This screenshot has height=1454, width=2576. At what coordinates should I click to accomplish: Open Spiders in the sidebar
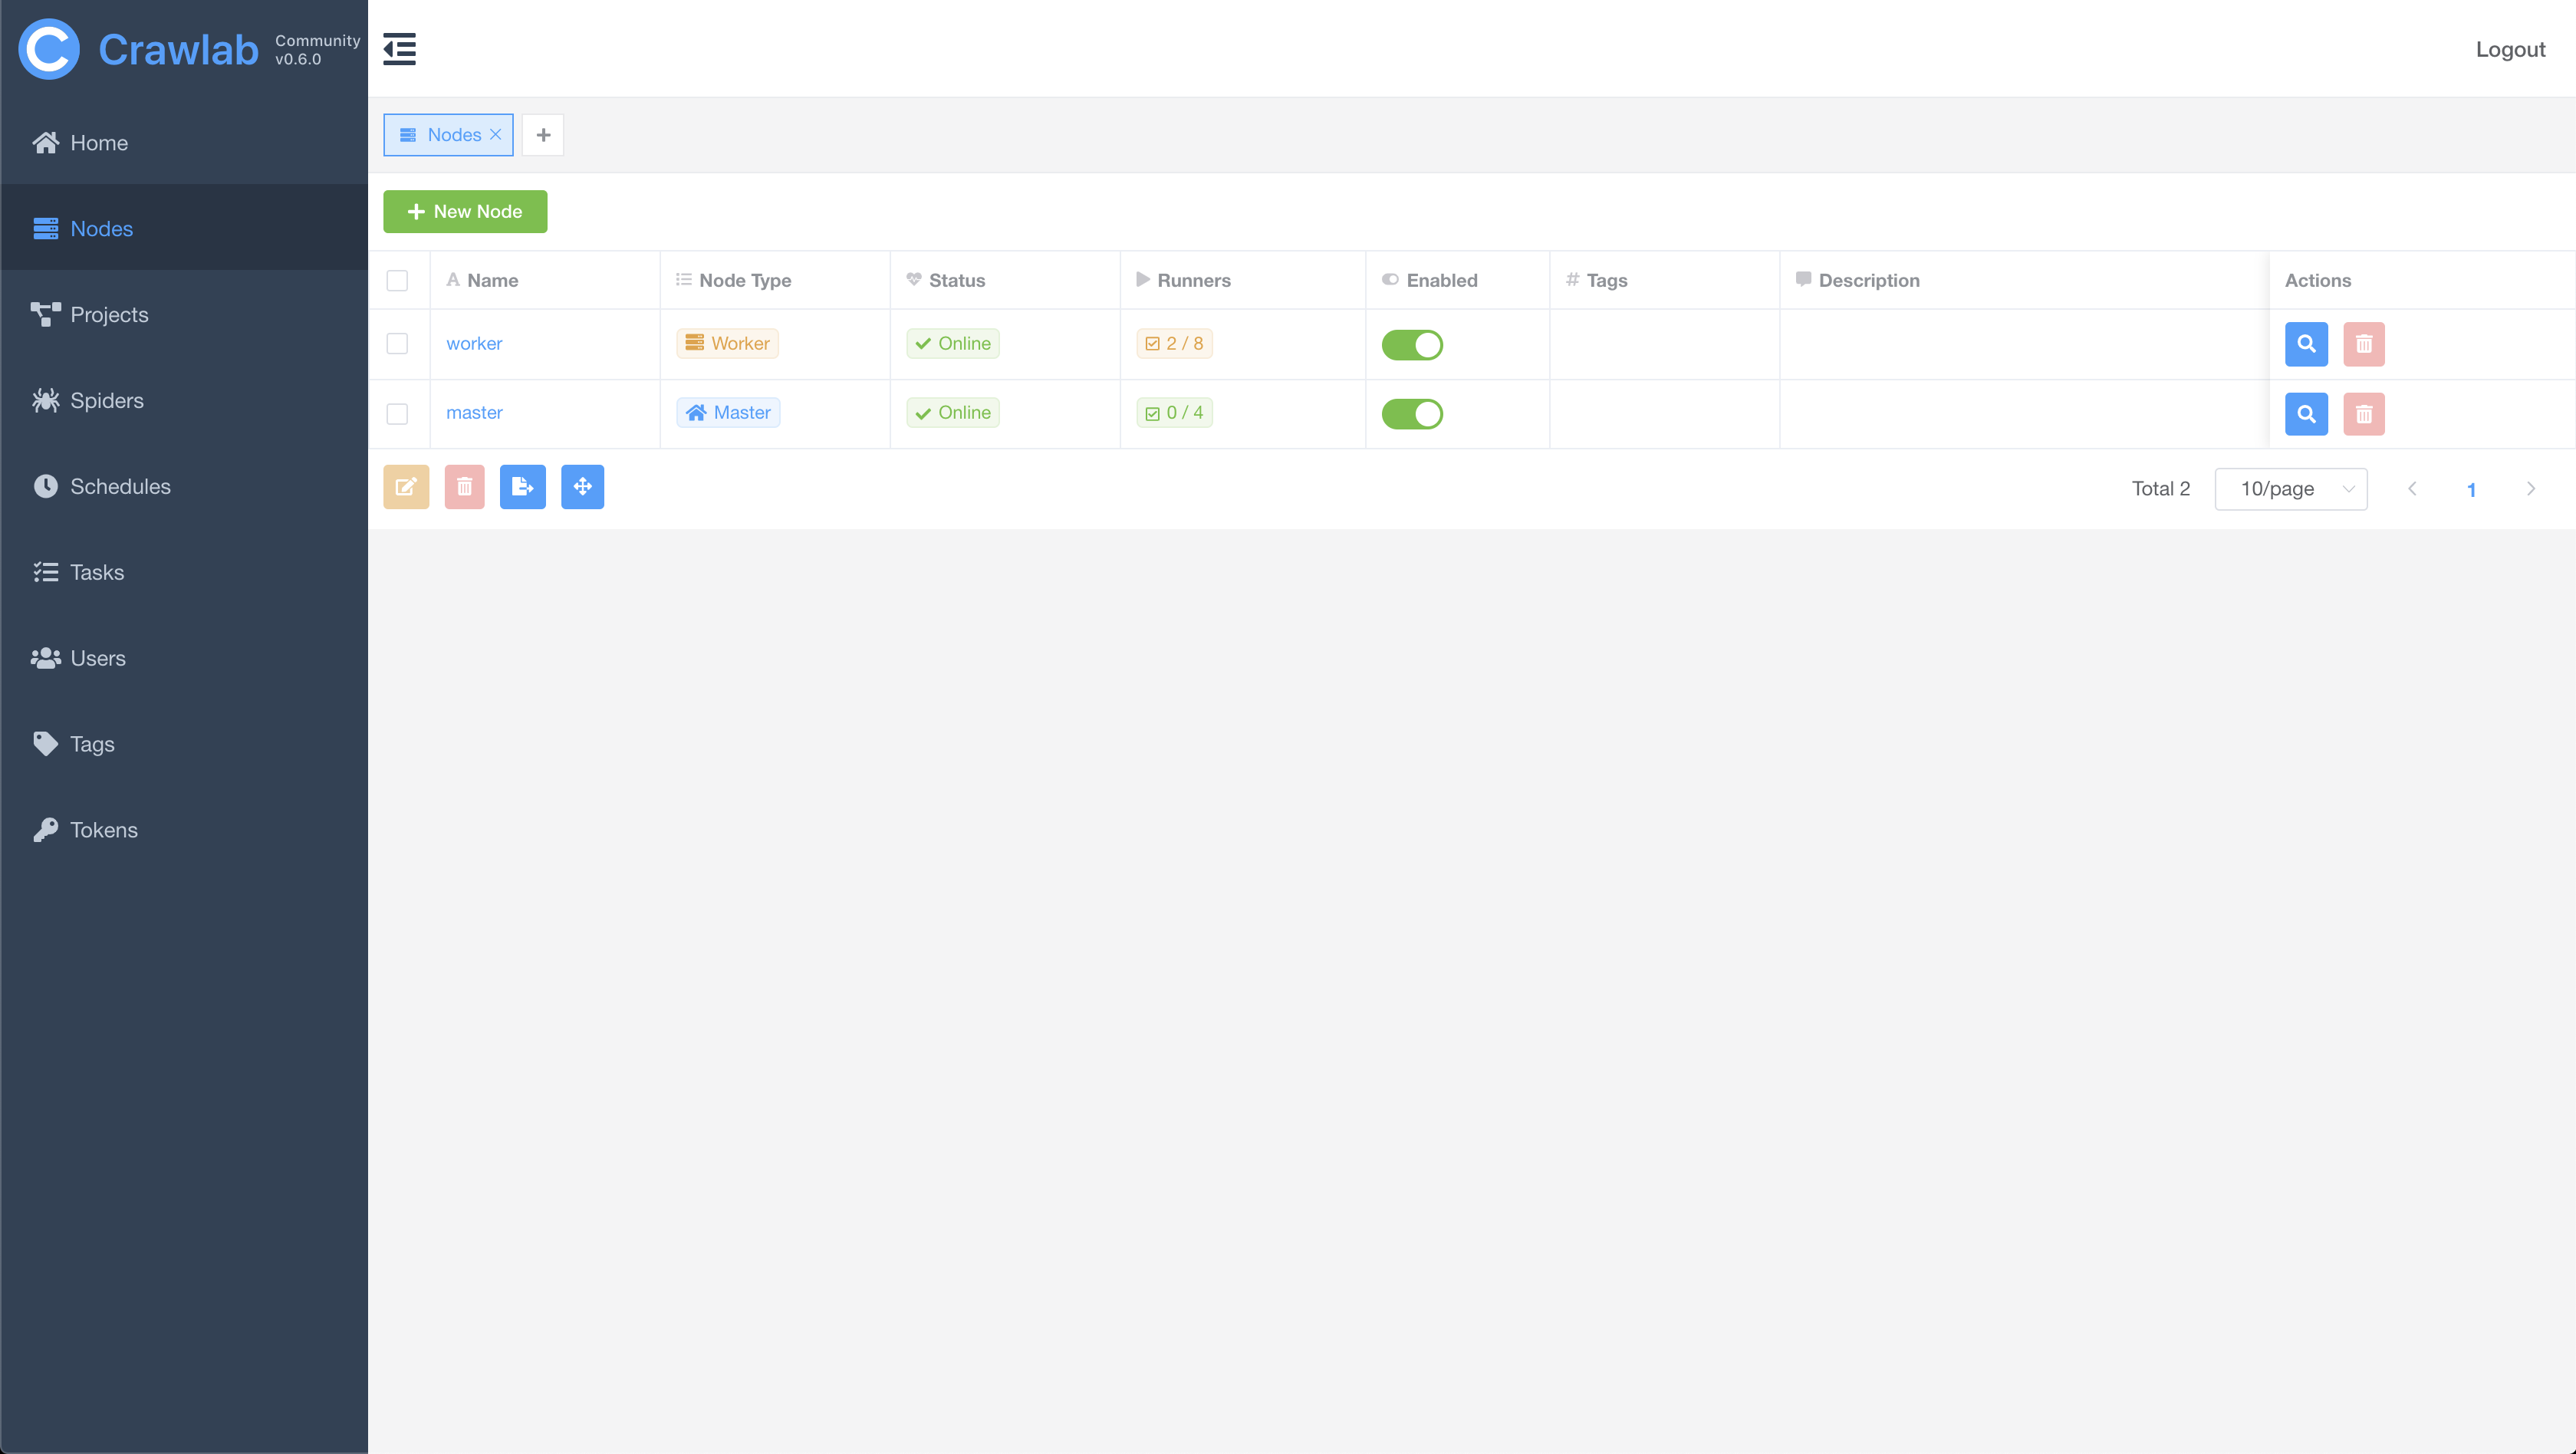(x=106, y=400)
